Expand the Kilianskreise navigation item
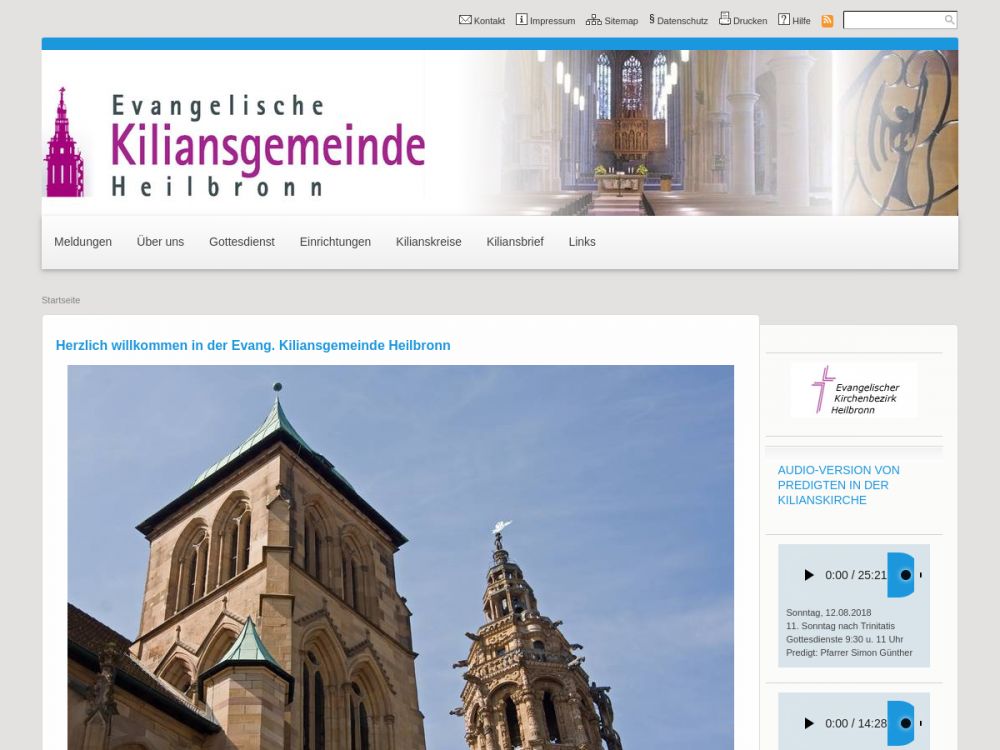 pyautogui.click(x=428, y=242)
